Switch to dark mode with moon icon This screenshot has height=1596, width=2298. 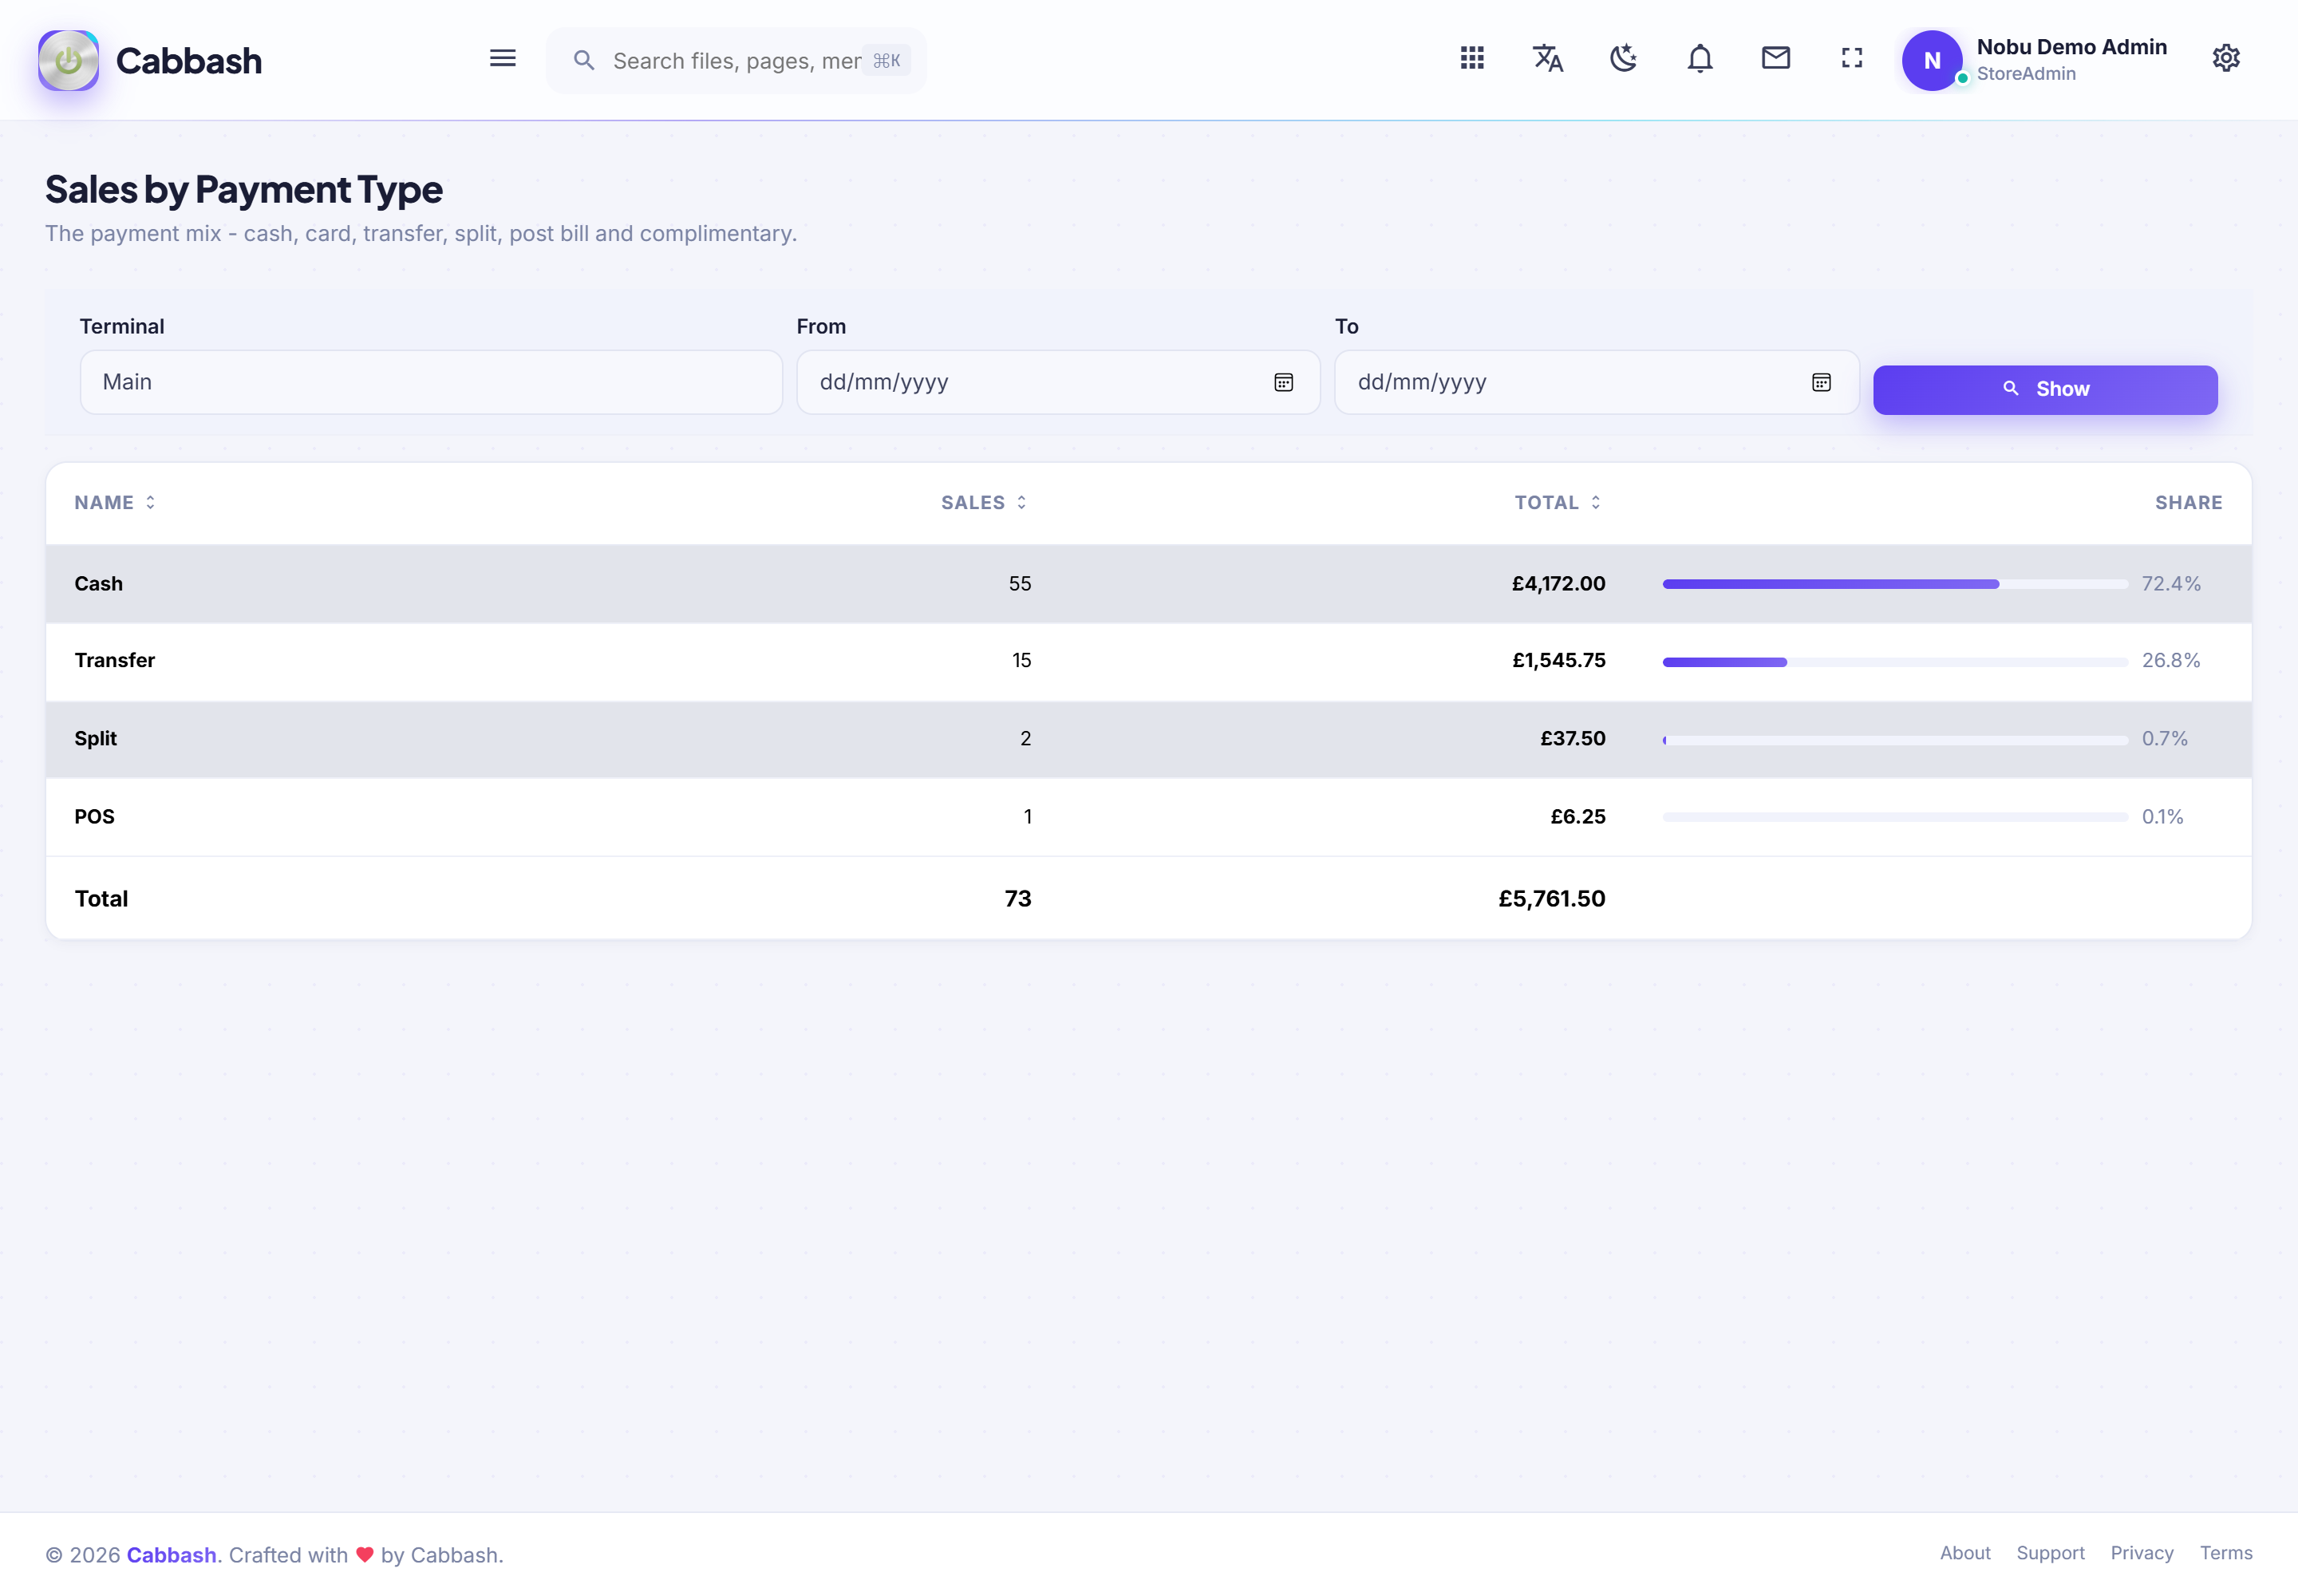(1624, 58)
